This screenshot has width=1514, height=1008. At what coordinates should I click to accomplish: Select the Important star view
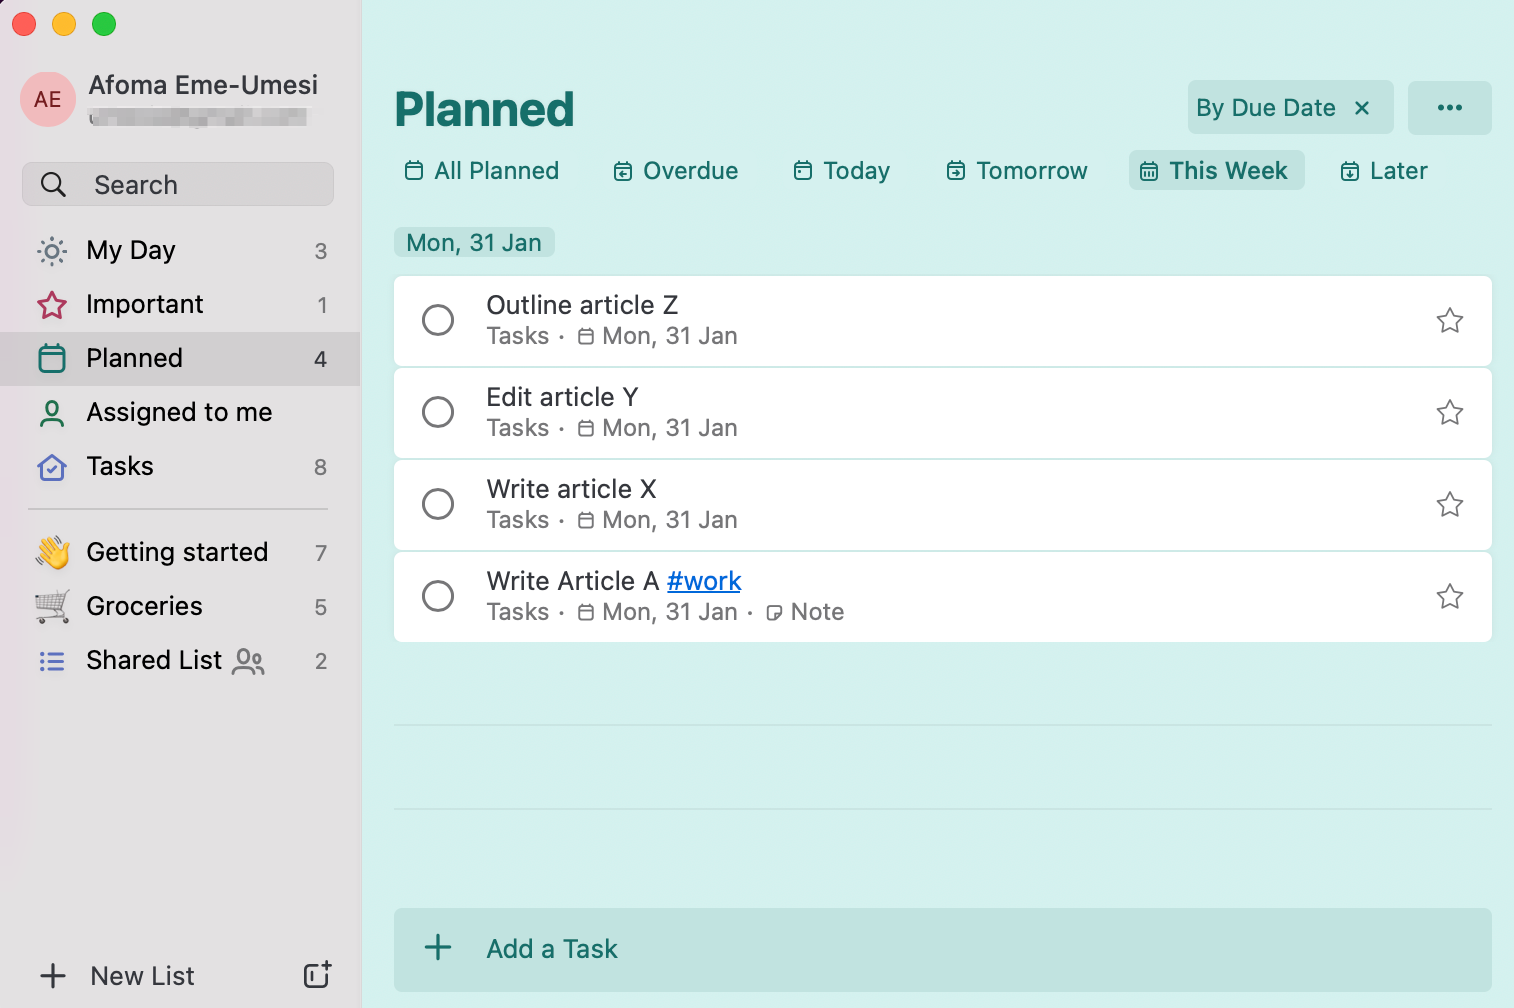(x=51, y=304)
